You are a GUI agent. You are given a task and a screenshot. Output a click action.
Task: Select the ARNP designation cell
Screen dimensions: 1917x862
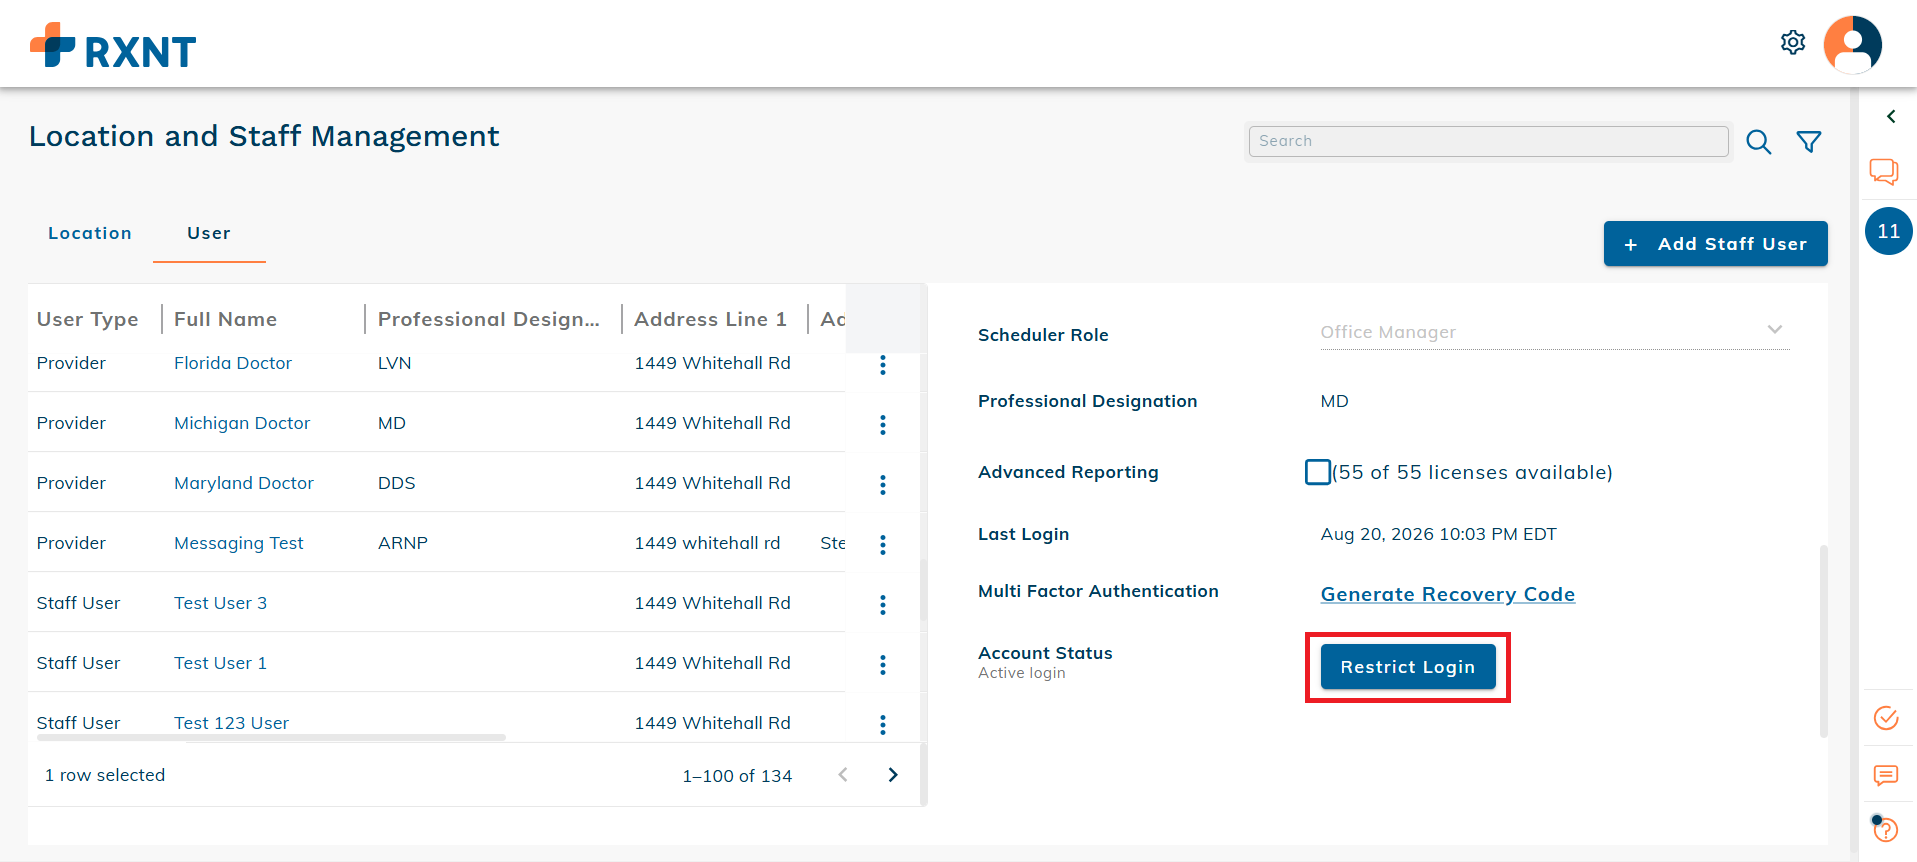[403, 543]
